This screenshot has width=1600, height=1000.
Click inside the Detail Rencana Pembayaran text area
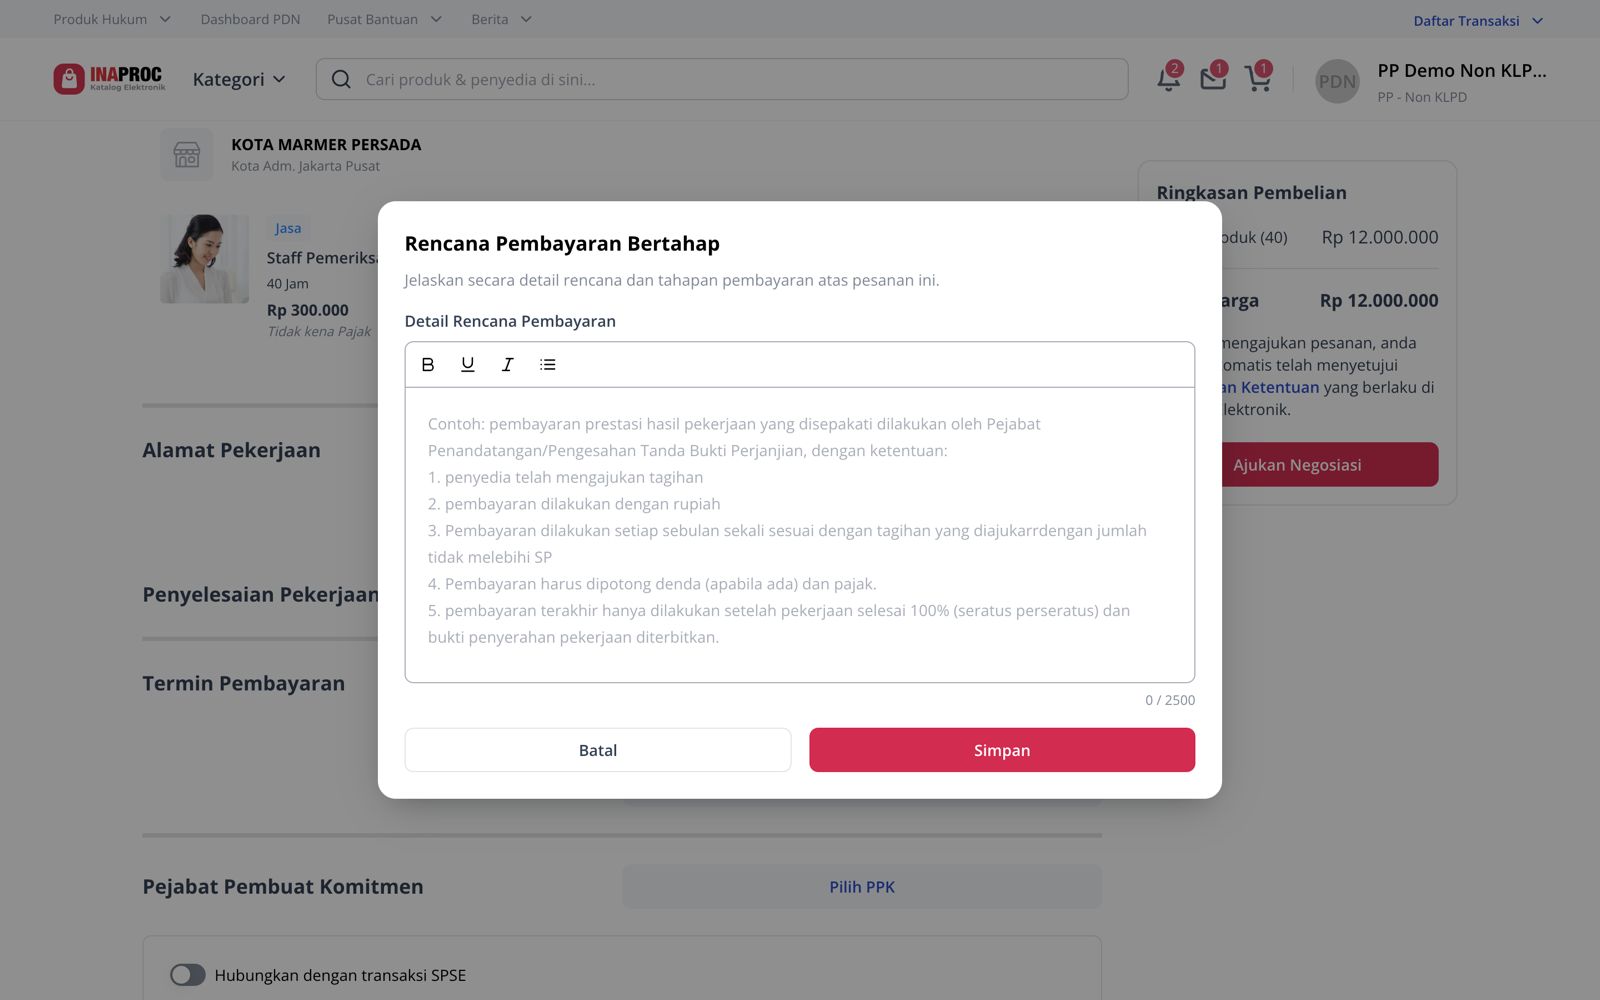click(800, 535)
